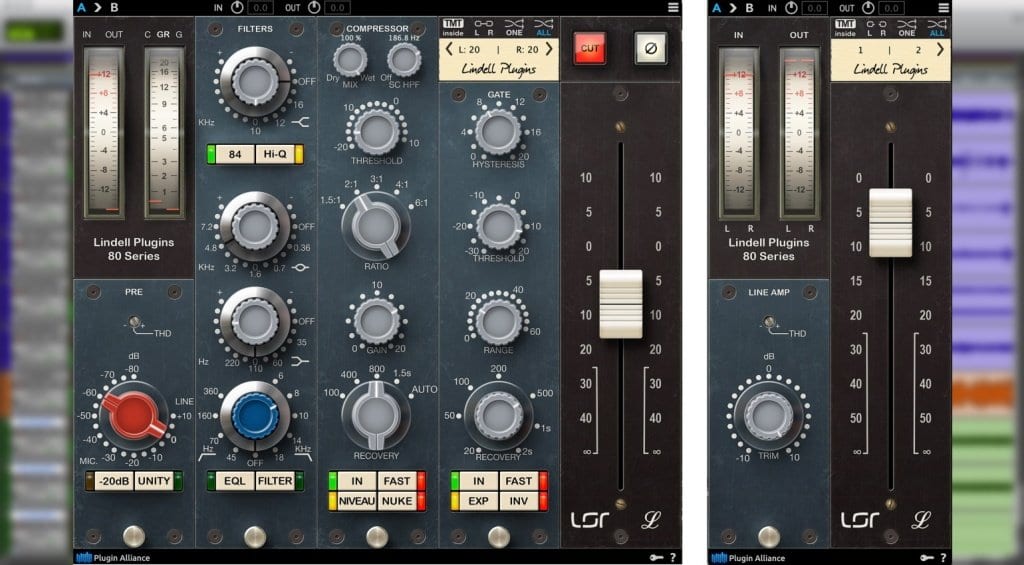Screen dimensions: 1024x565
Task: Click the blue filter frequency knob
Action: point(255,415)
